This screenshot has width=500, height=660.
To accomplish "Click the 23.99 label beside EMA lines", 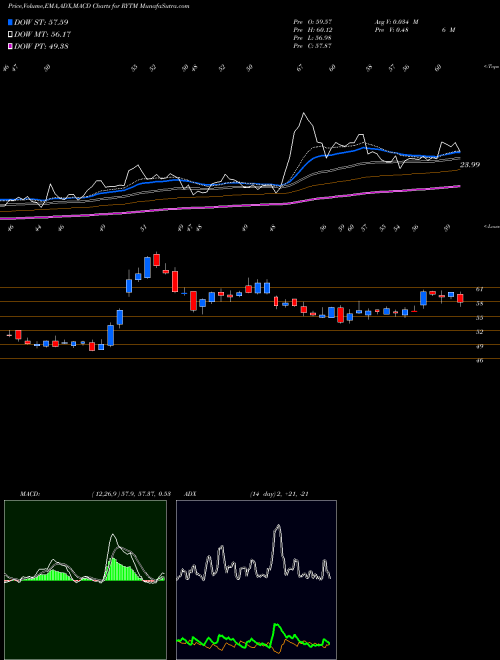I will (470, 165).
